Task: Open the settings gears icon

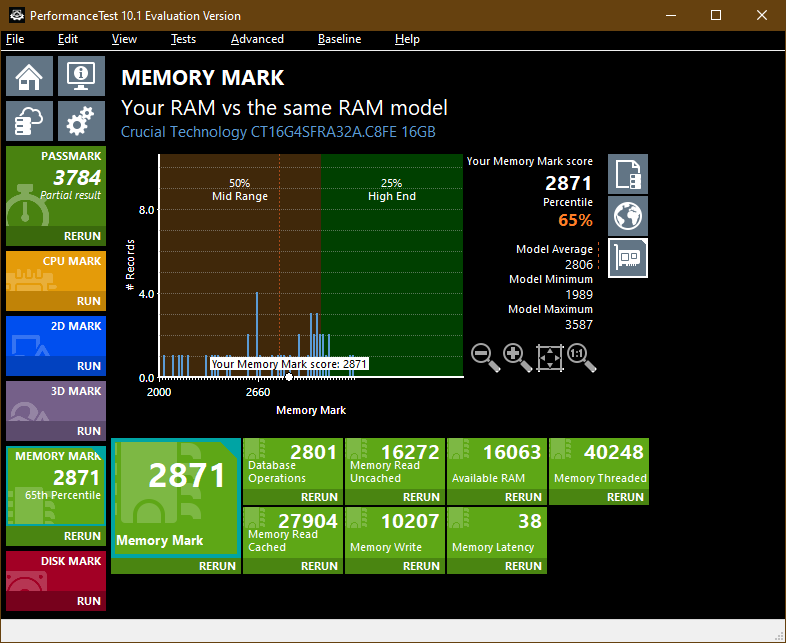Action: click(81, 121)
